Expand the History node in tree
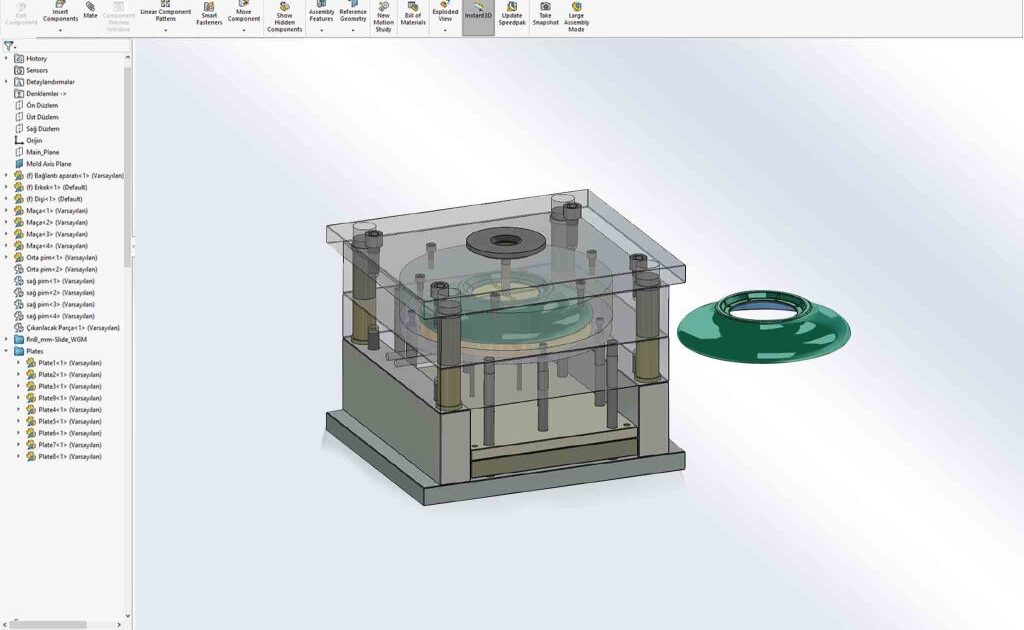 tap(6, 59)
